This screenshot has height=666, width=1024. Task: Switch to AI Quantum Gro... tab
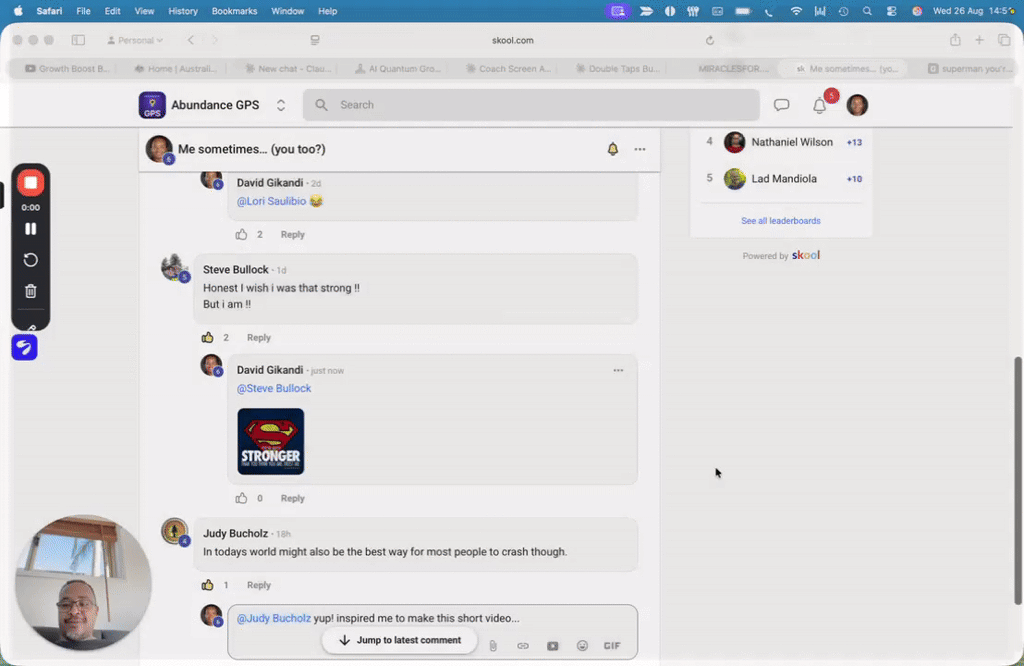coord(398,69)
